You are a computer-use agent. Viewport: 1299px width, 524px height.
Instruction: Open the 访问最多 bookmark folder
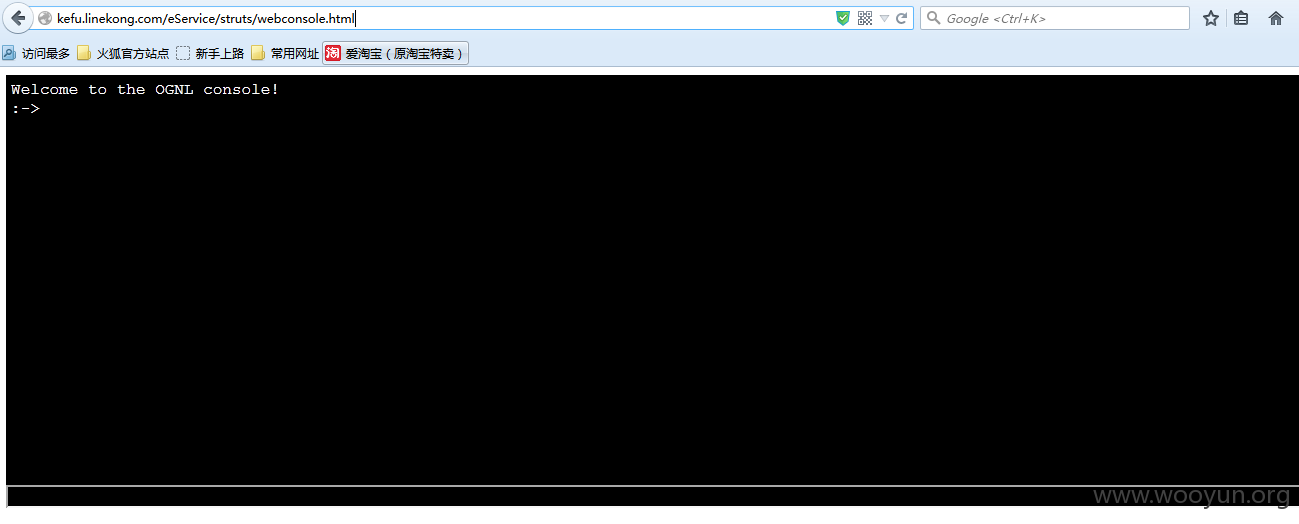point(37,54)
